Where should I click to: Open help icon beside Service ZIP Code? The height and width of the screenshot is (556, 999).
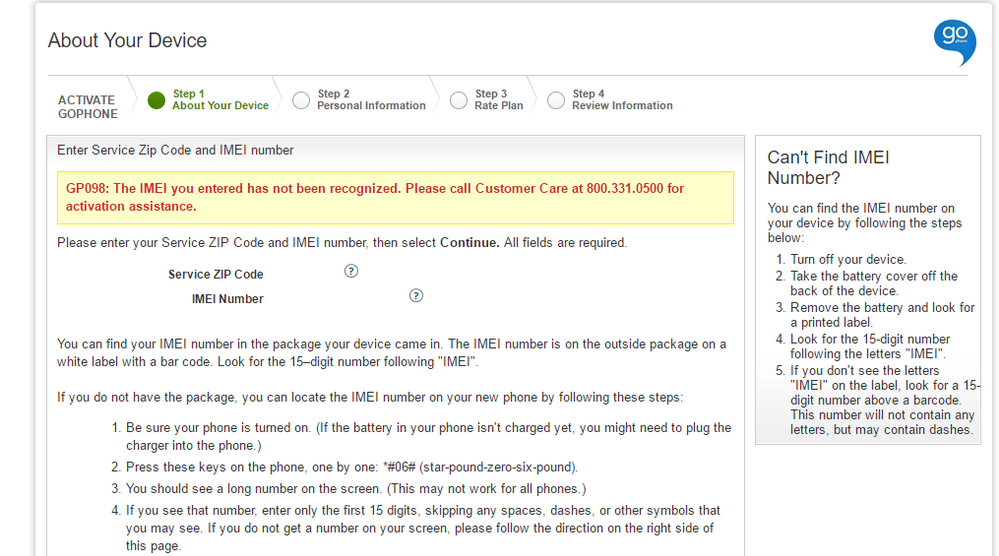(351, 271)
